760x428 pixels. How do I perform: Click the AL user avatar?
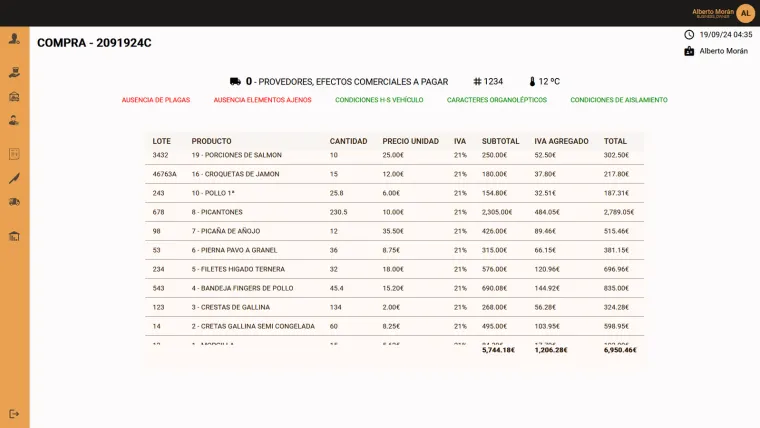[745, 13]
